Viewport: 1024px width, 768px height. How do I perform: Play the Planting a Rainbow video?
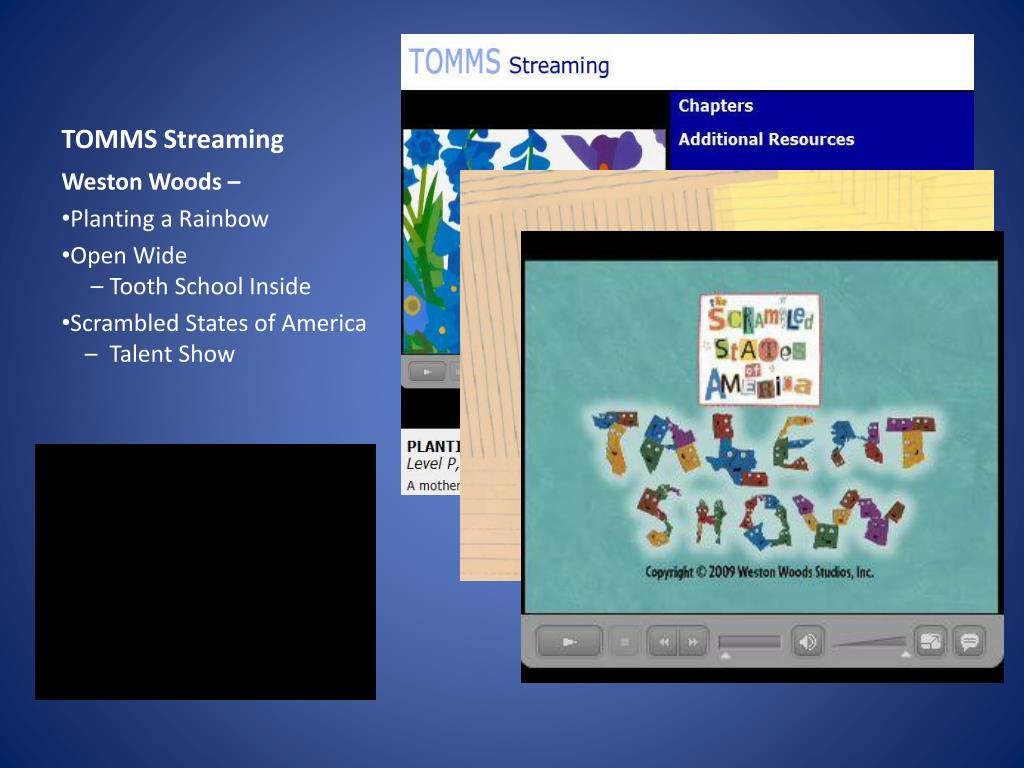427,372
